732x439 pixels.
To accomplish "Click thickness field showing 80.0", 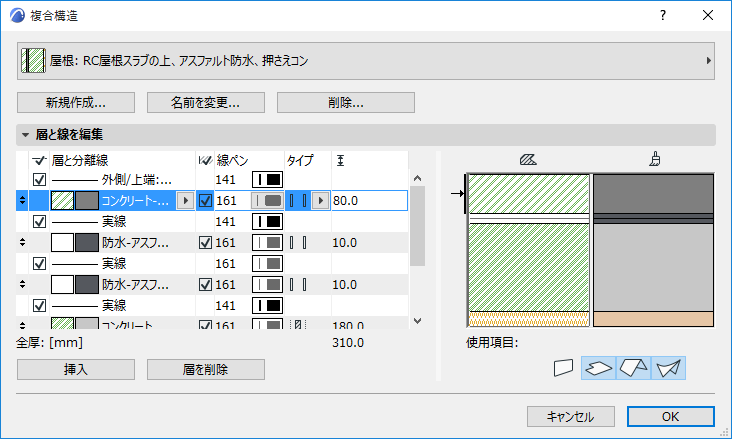I will [369, 201].
